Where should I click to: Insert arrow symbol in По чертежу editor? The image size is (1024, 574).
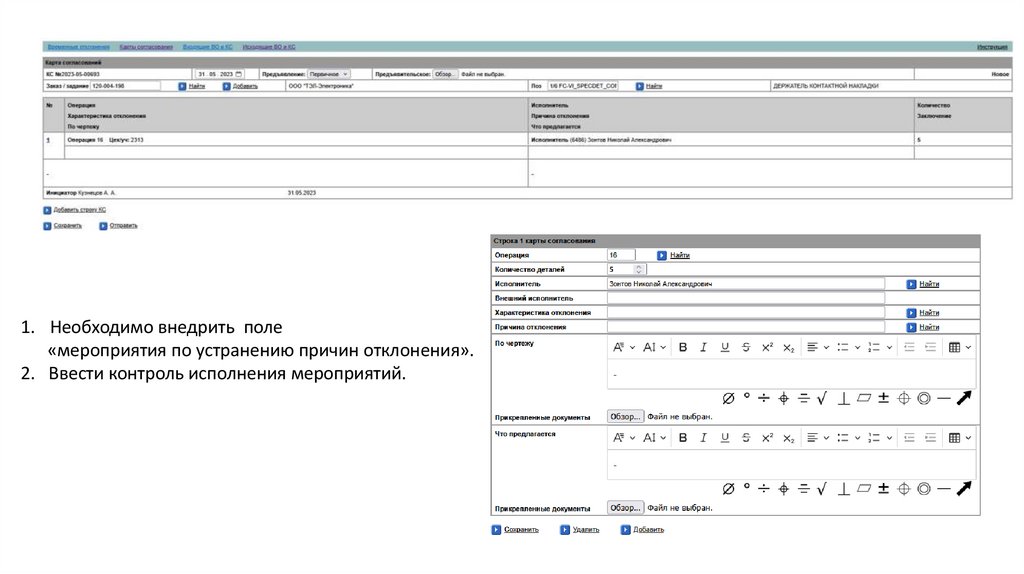(x=964, y=398)
